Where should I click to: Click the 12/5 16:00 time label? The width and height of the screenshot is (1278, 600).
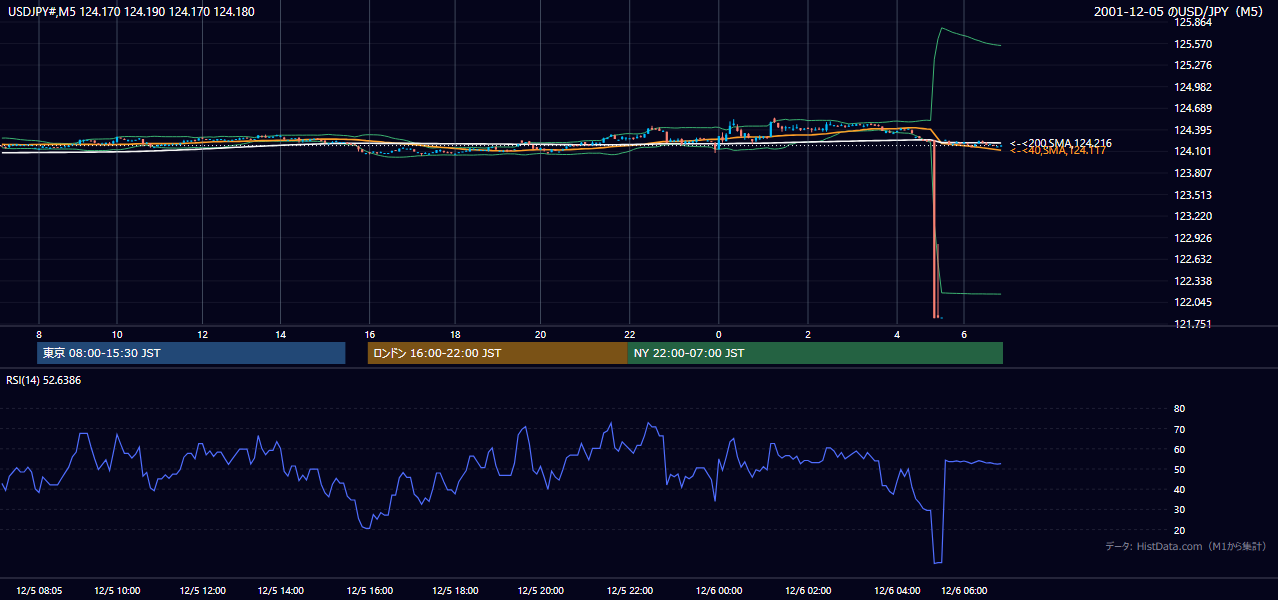(x=370, y=590)
